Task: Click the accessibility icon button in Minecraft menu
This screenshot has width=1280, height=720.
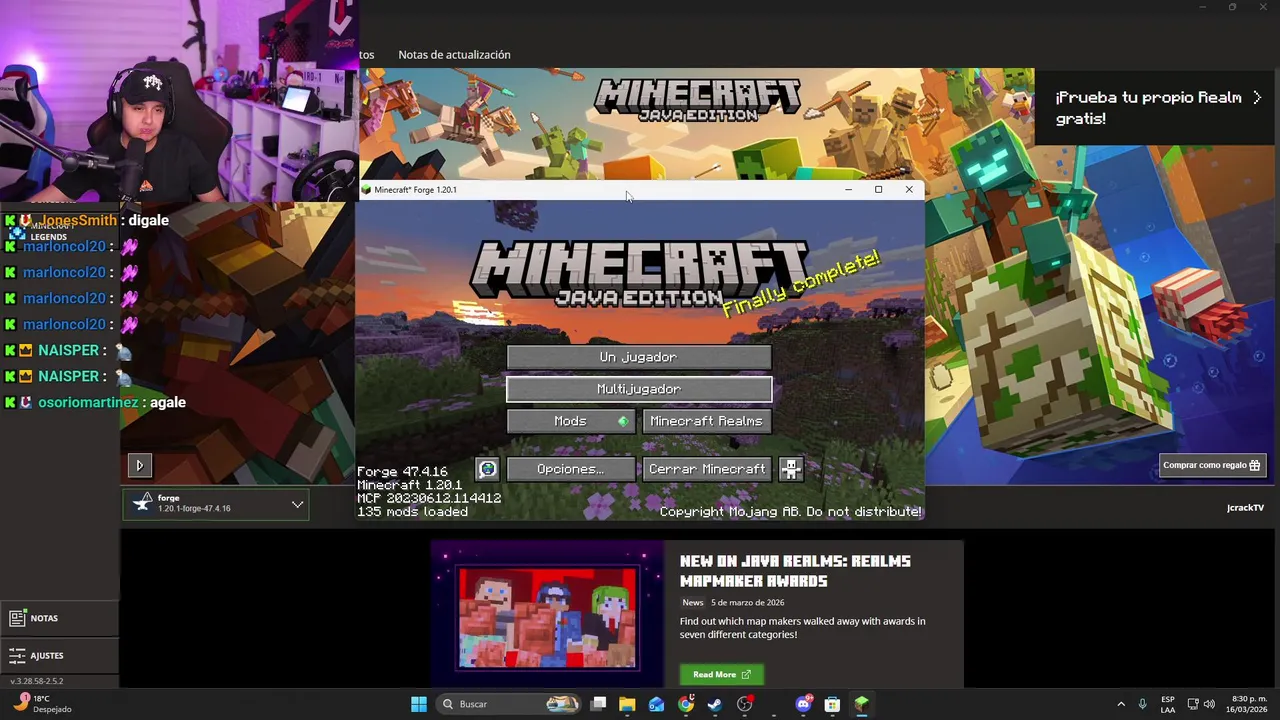Action: tap(791, 469)
